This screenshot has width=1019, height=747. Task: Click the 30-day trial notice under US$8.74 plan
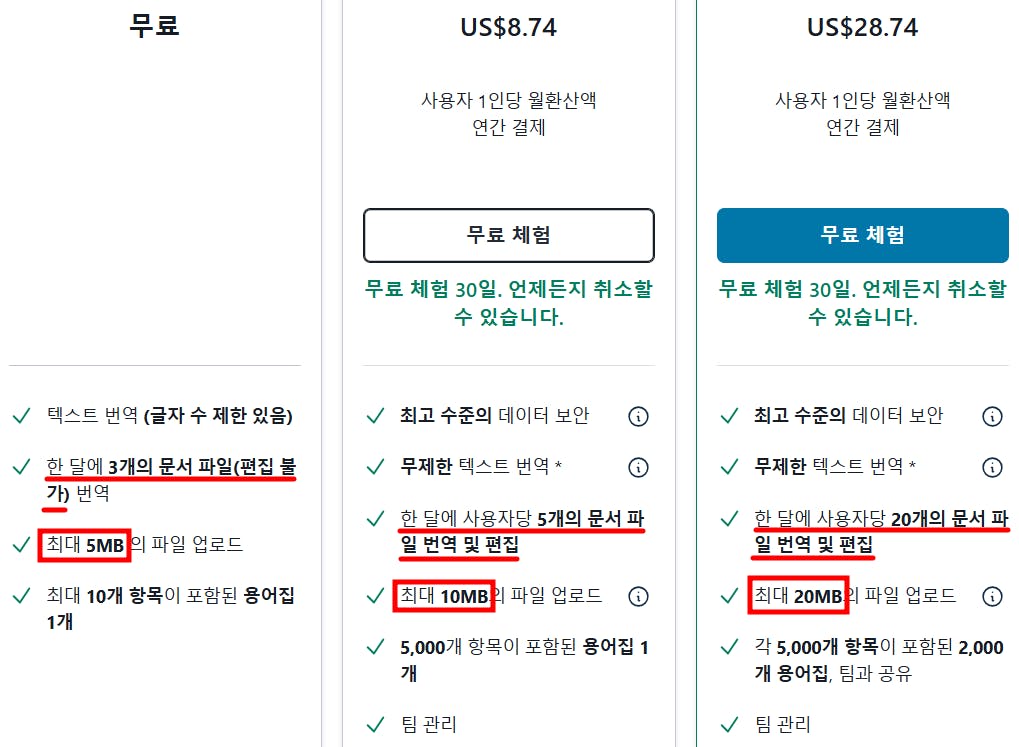[x=508, y=303]
